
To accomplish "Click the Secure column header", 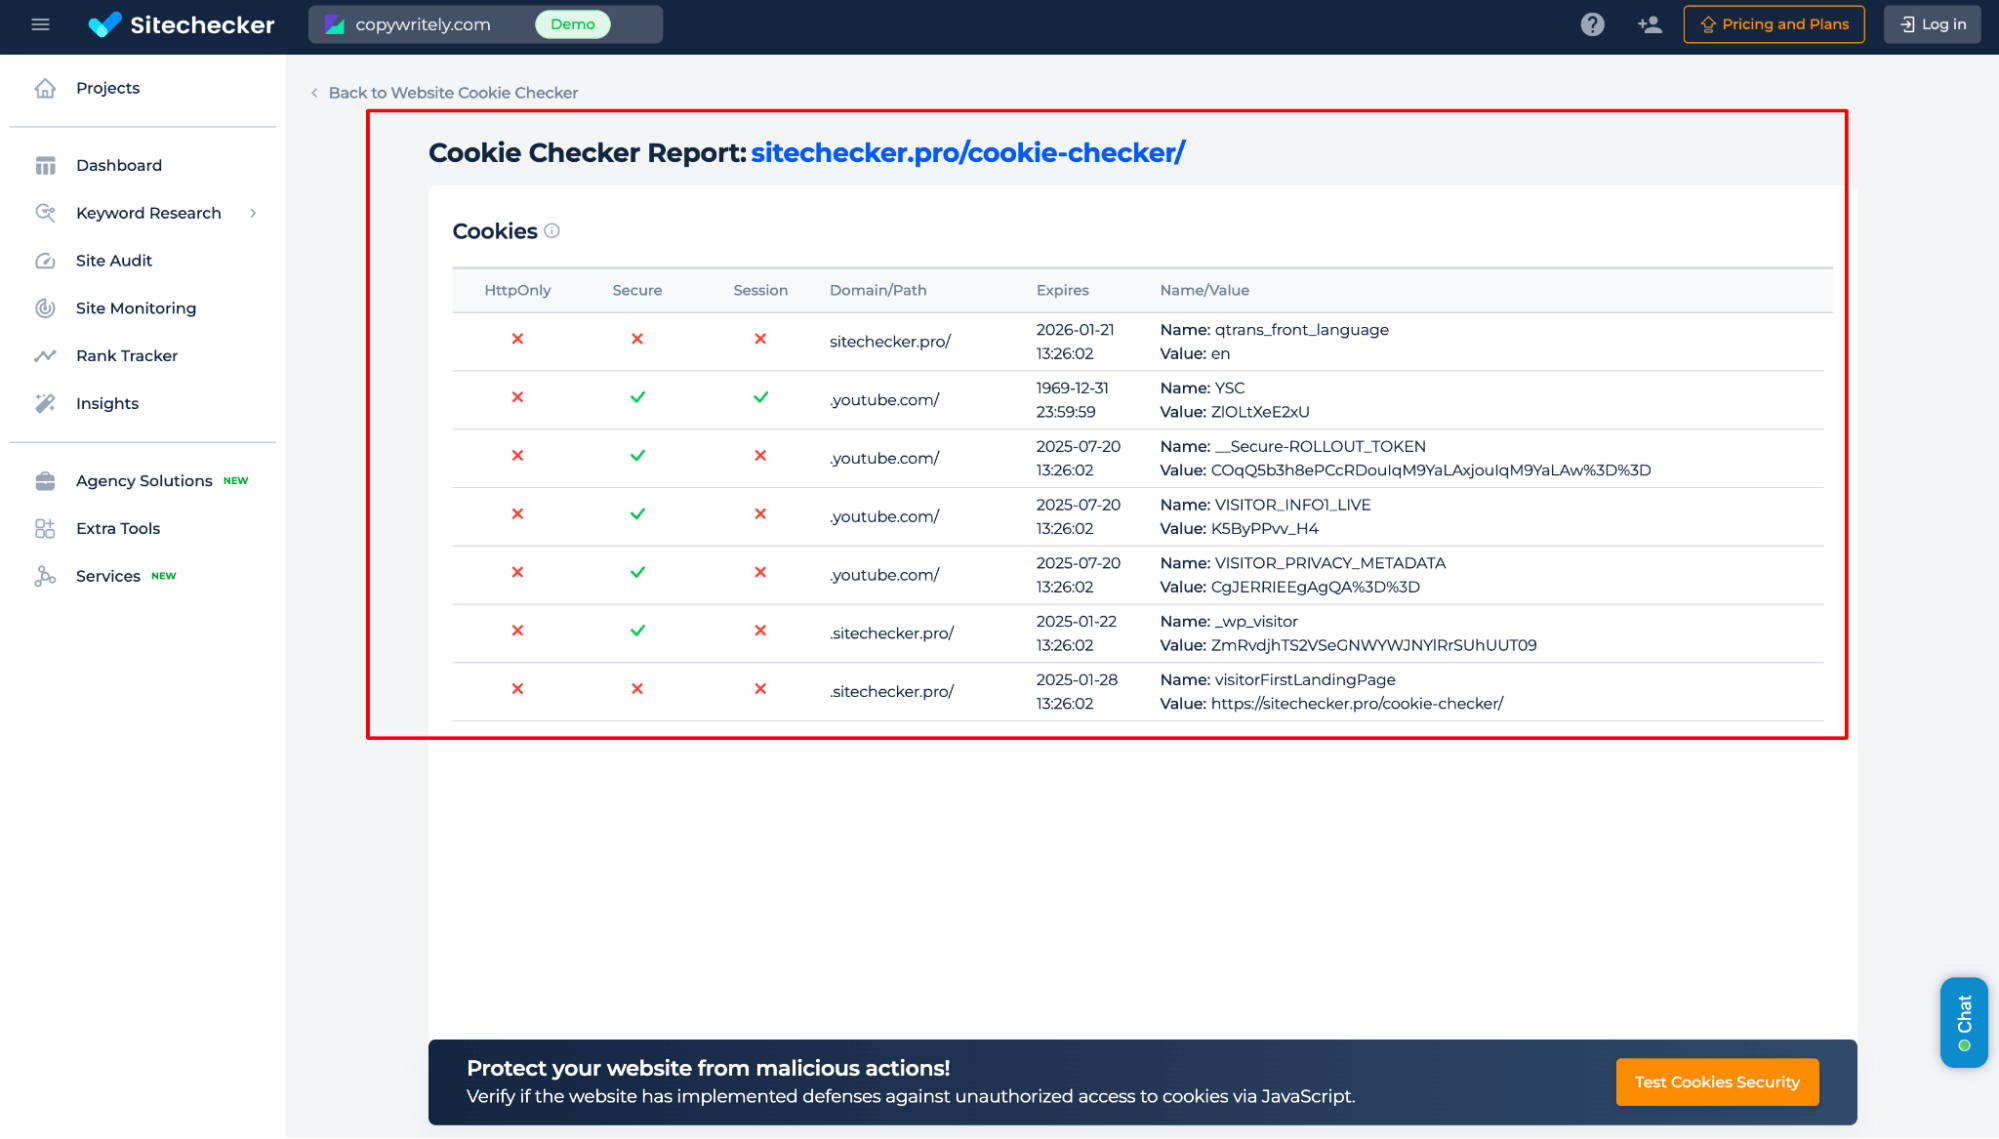I will pyautogui.click(x=637, y=290).
